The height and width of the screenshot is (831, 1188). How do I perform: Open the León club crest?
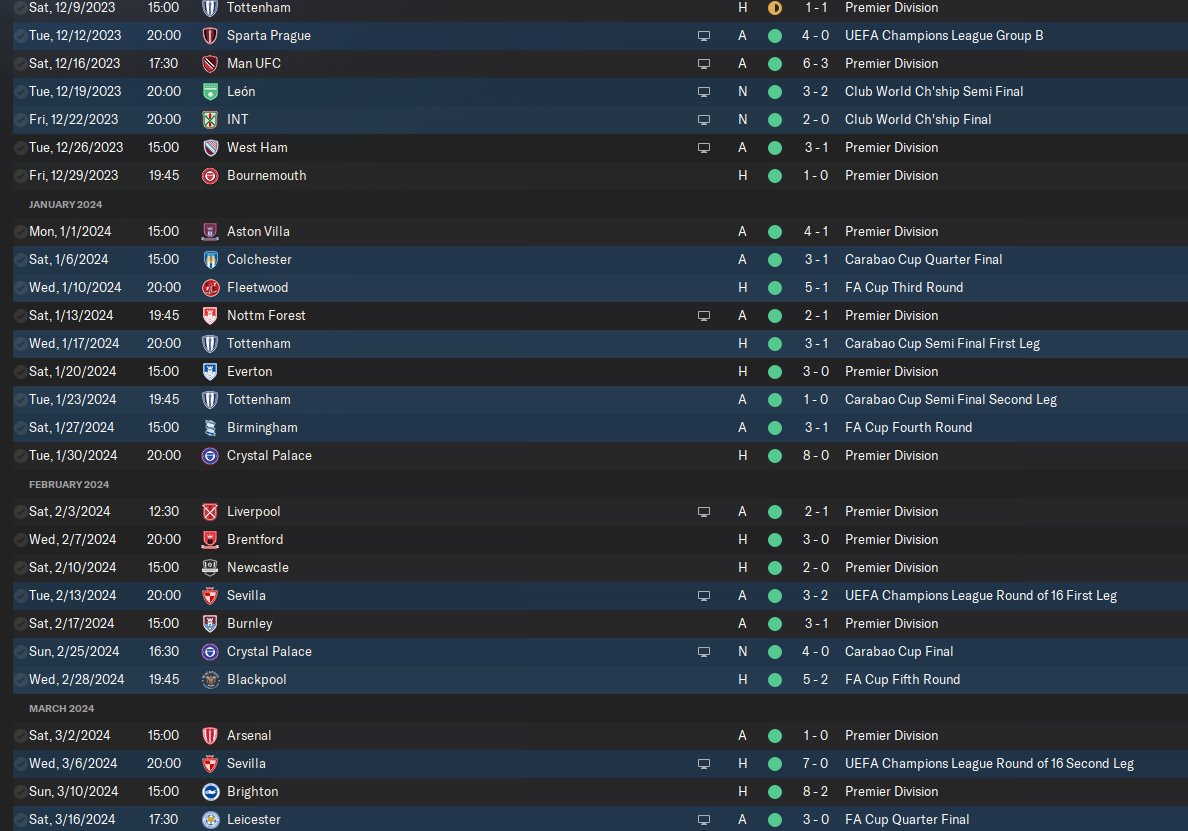pos(210,92)
